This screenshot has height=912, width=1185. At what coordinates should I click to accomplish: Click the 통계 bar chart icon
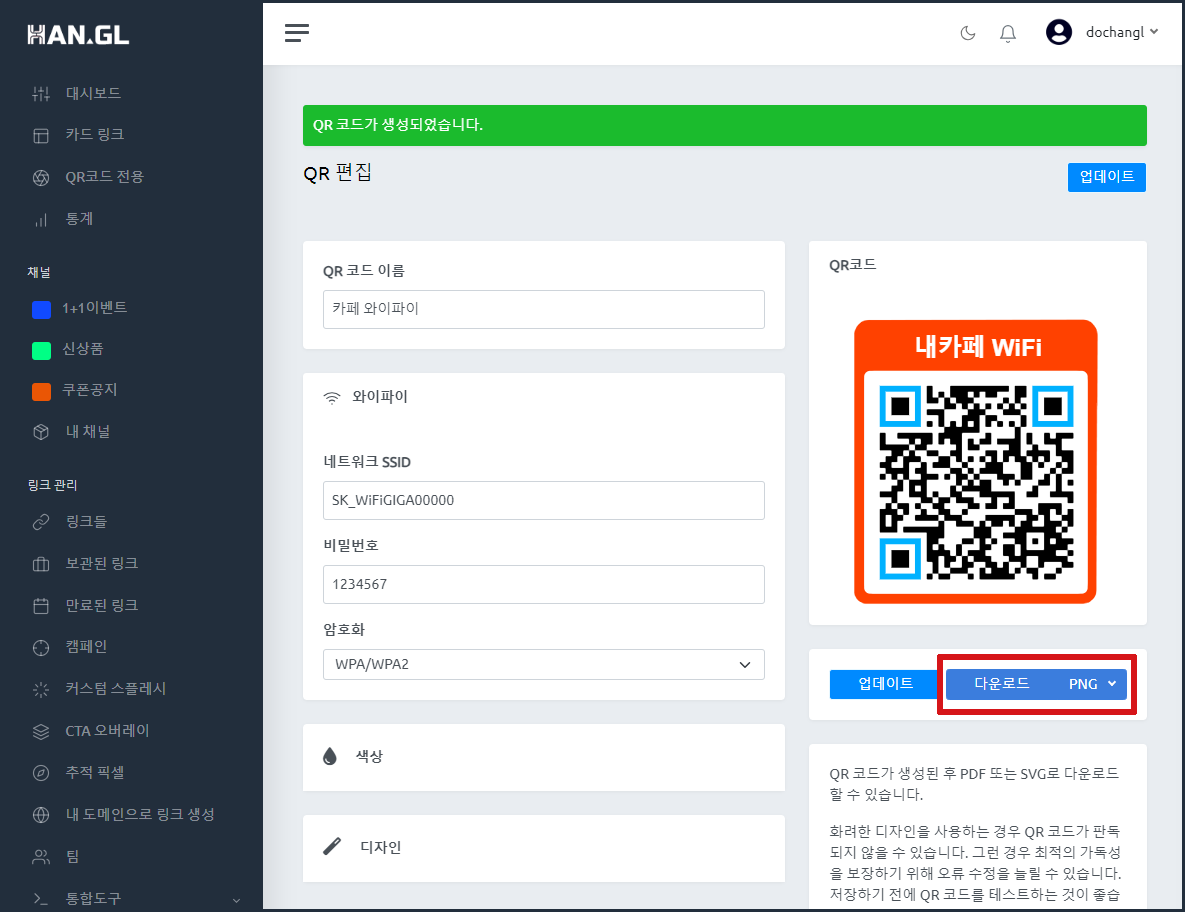(x=41, y=220)
